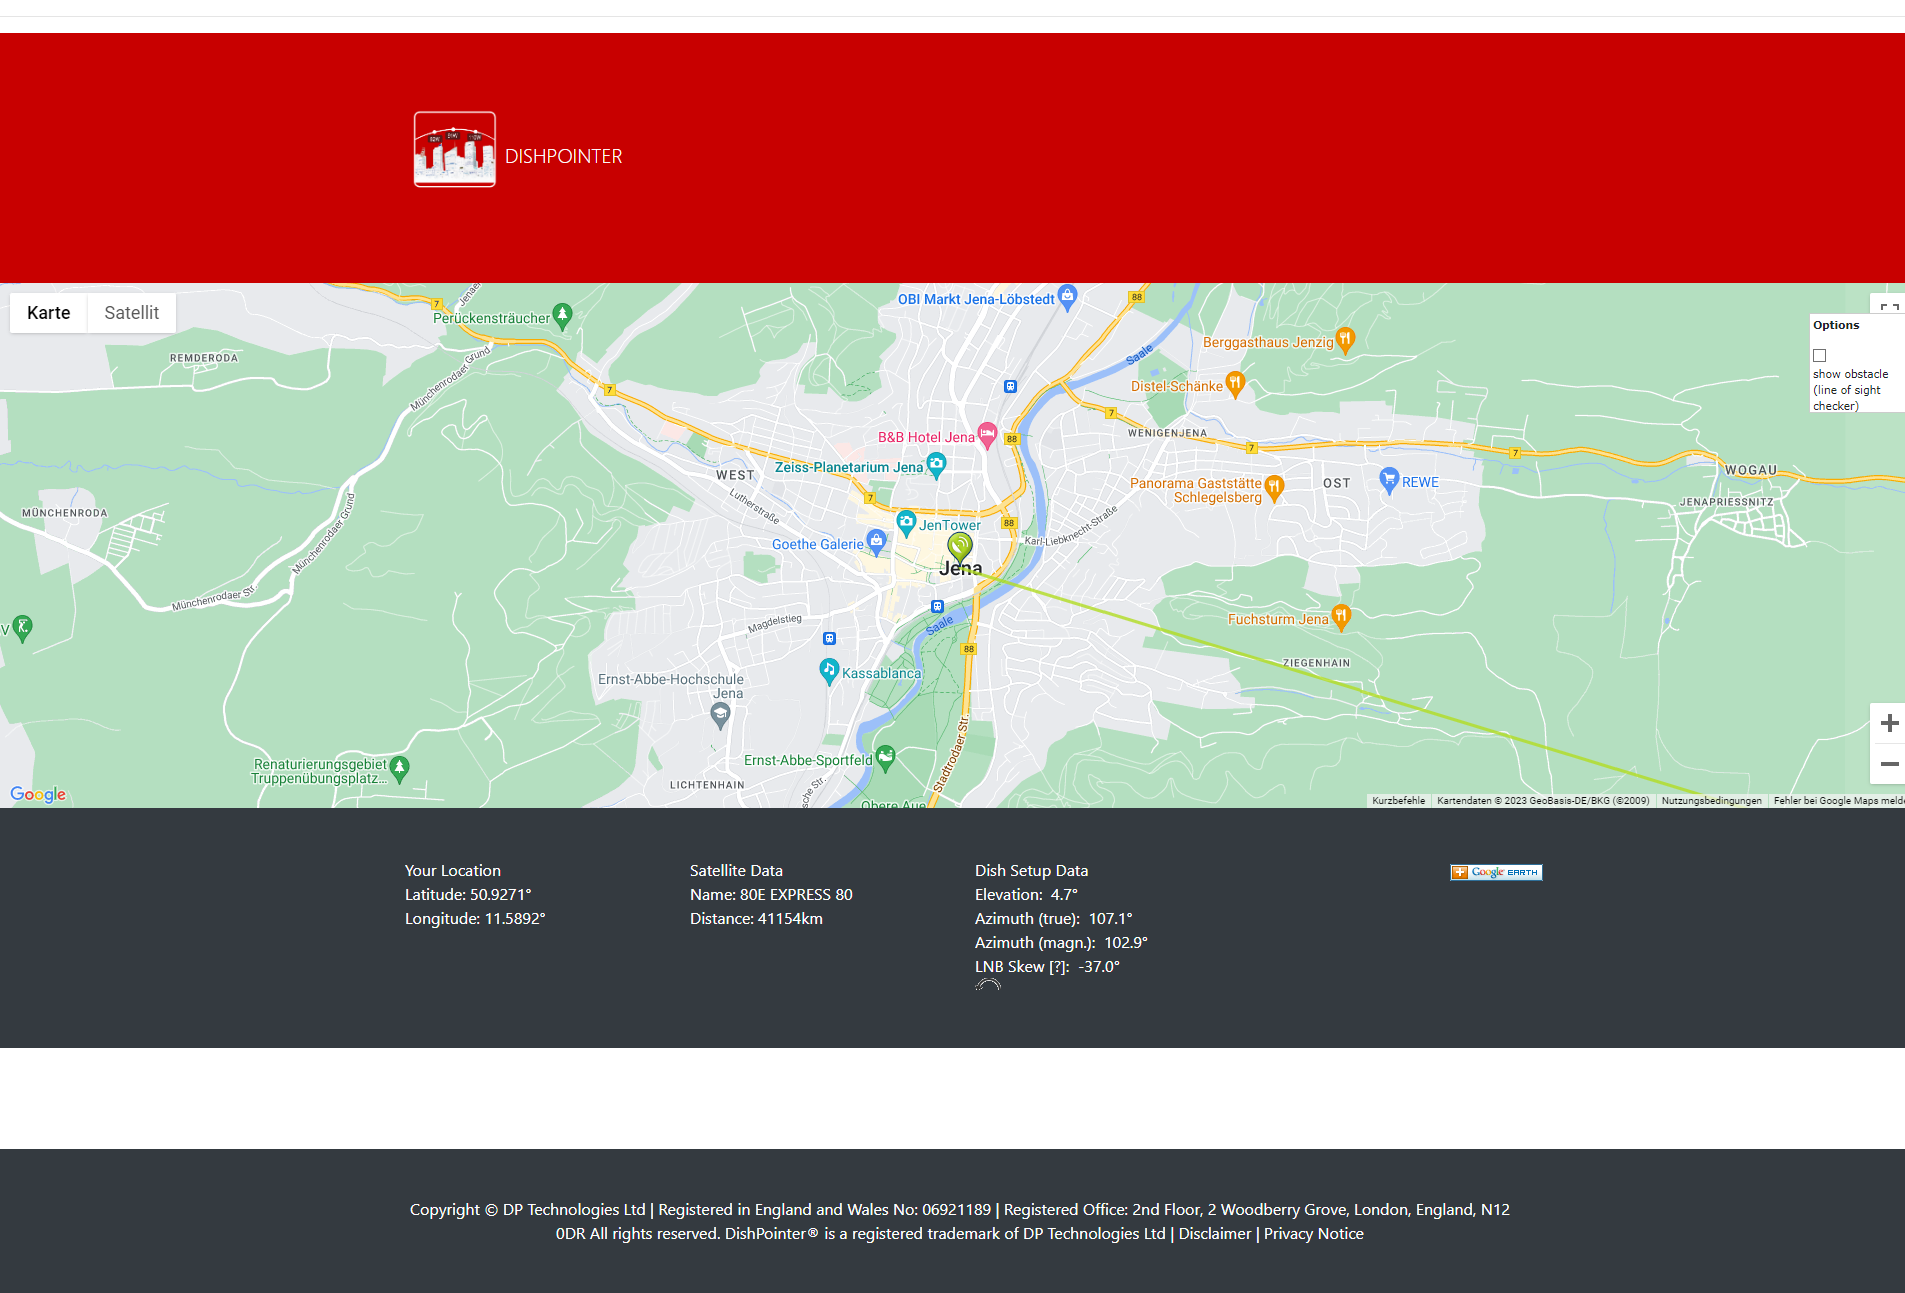1905x1293 pixels.
Task: Click the DishPointer logo
Action: click(x=454, y=149)
